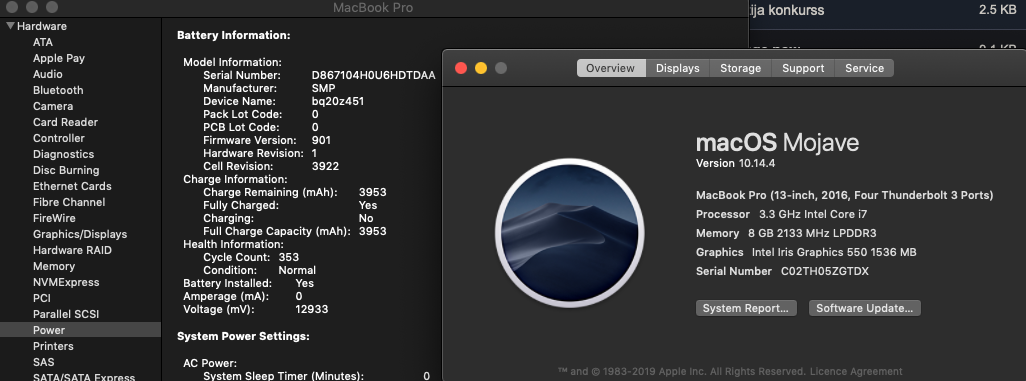This screenshot has height=381, width=1026.
Task: Switch to the Support tab
Action: (x=804, y=68)
